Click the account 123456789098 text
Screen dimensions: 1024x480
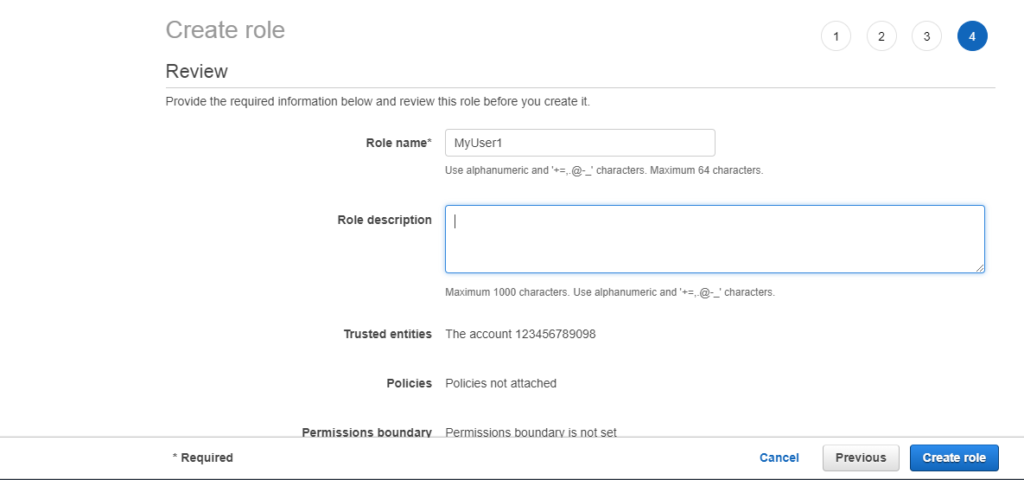(520, 334)
